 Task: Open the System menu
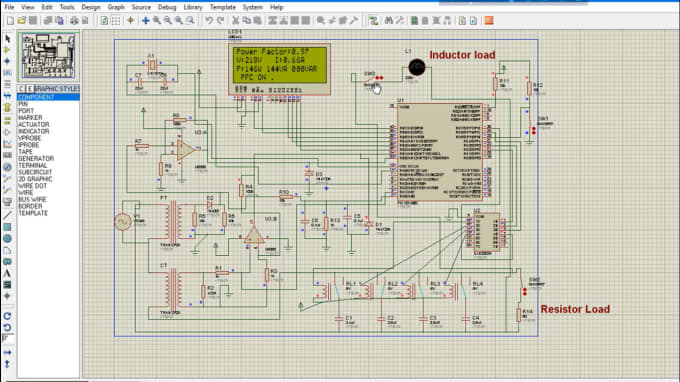click(252, 7)
